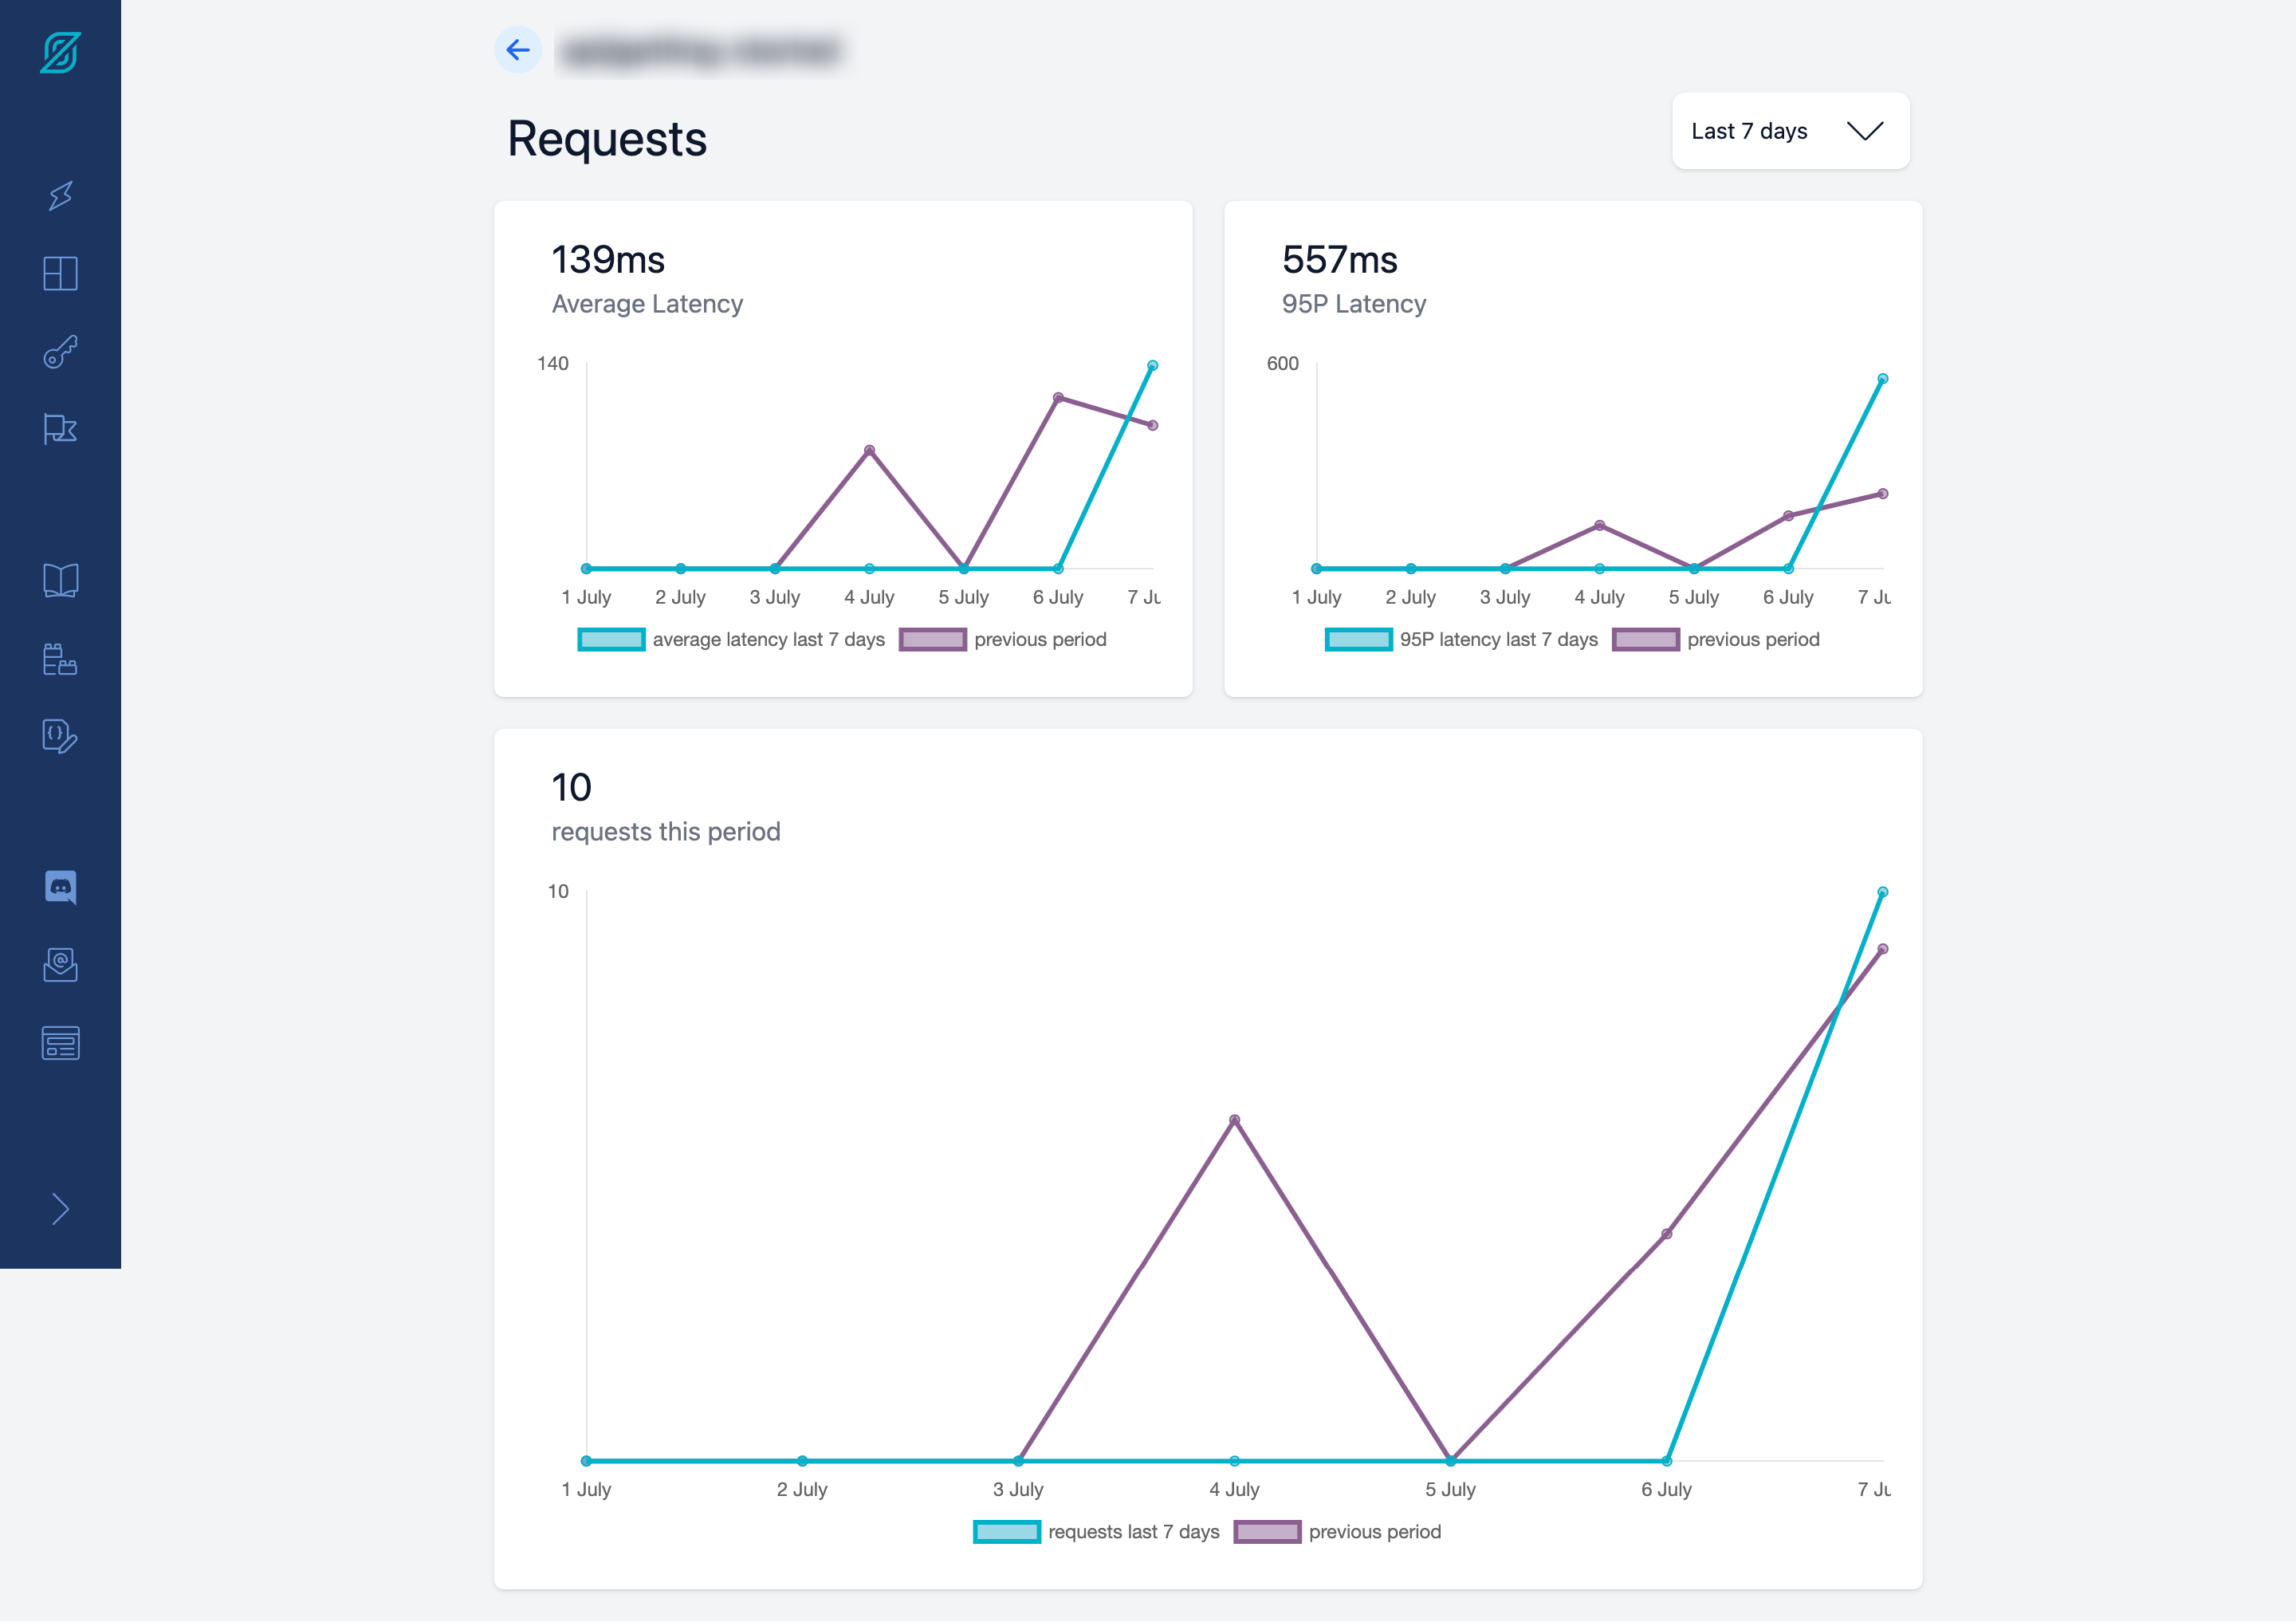Open the API keys key icon

pyautogui.click(x=60, y=352)
